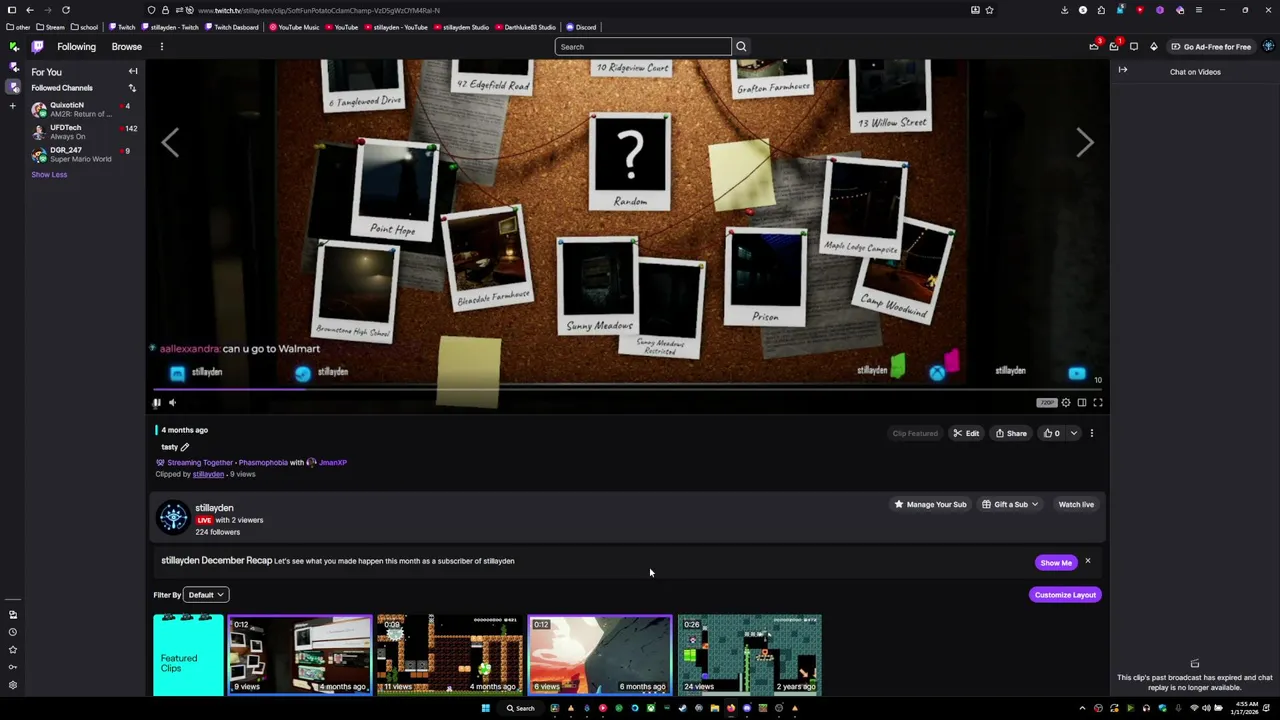Open the Get Bits icon
This screenshot has height=720, width=1280.
(x=1153, y=47)
